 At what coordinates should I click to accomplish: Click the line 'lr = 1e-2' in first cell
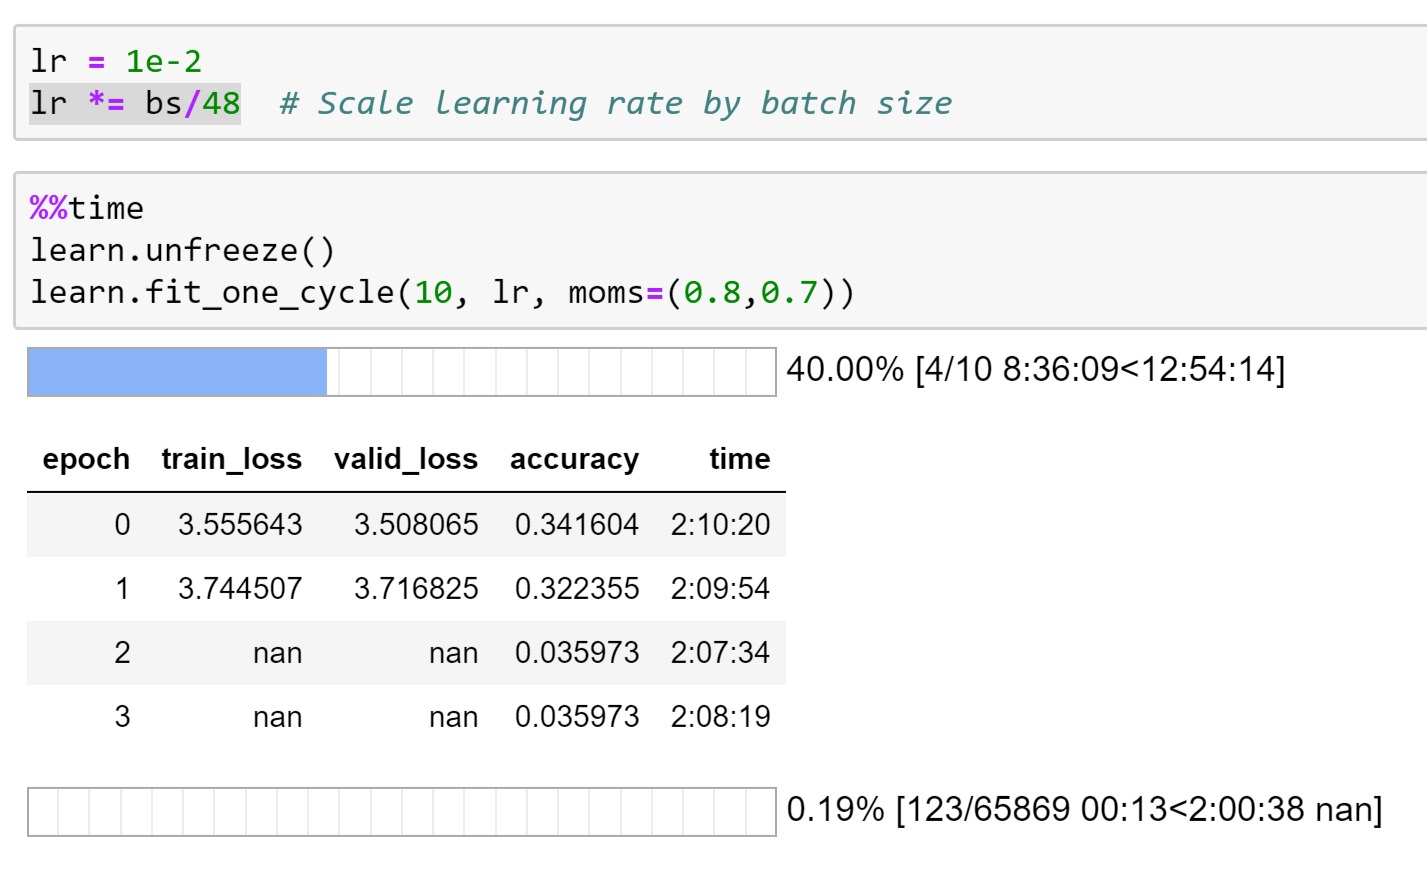[116, 62]
